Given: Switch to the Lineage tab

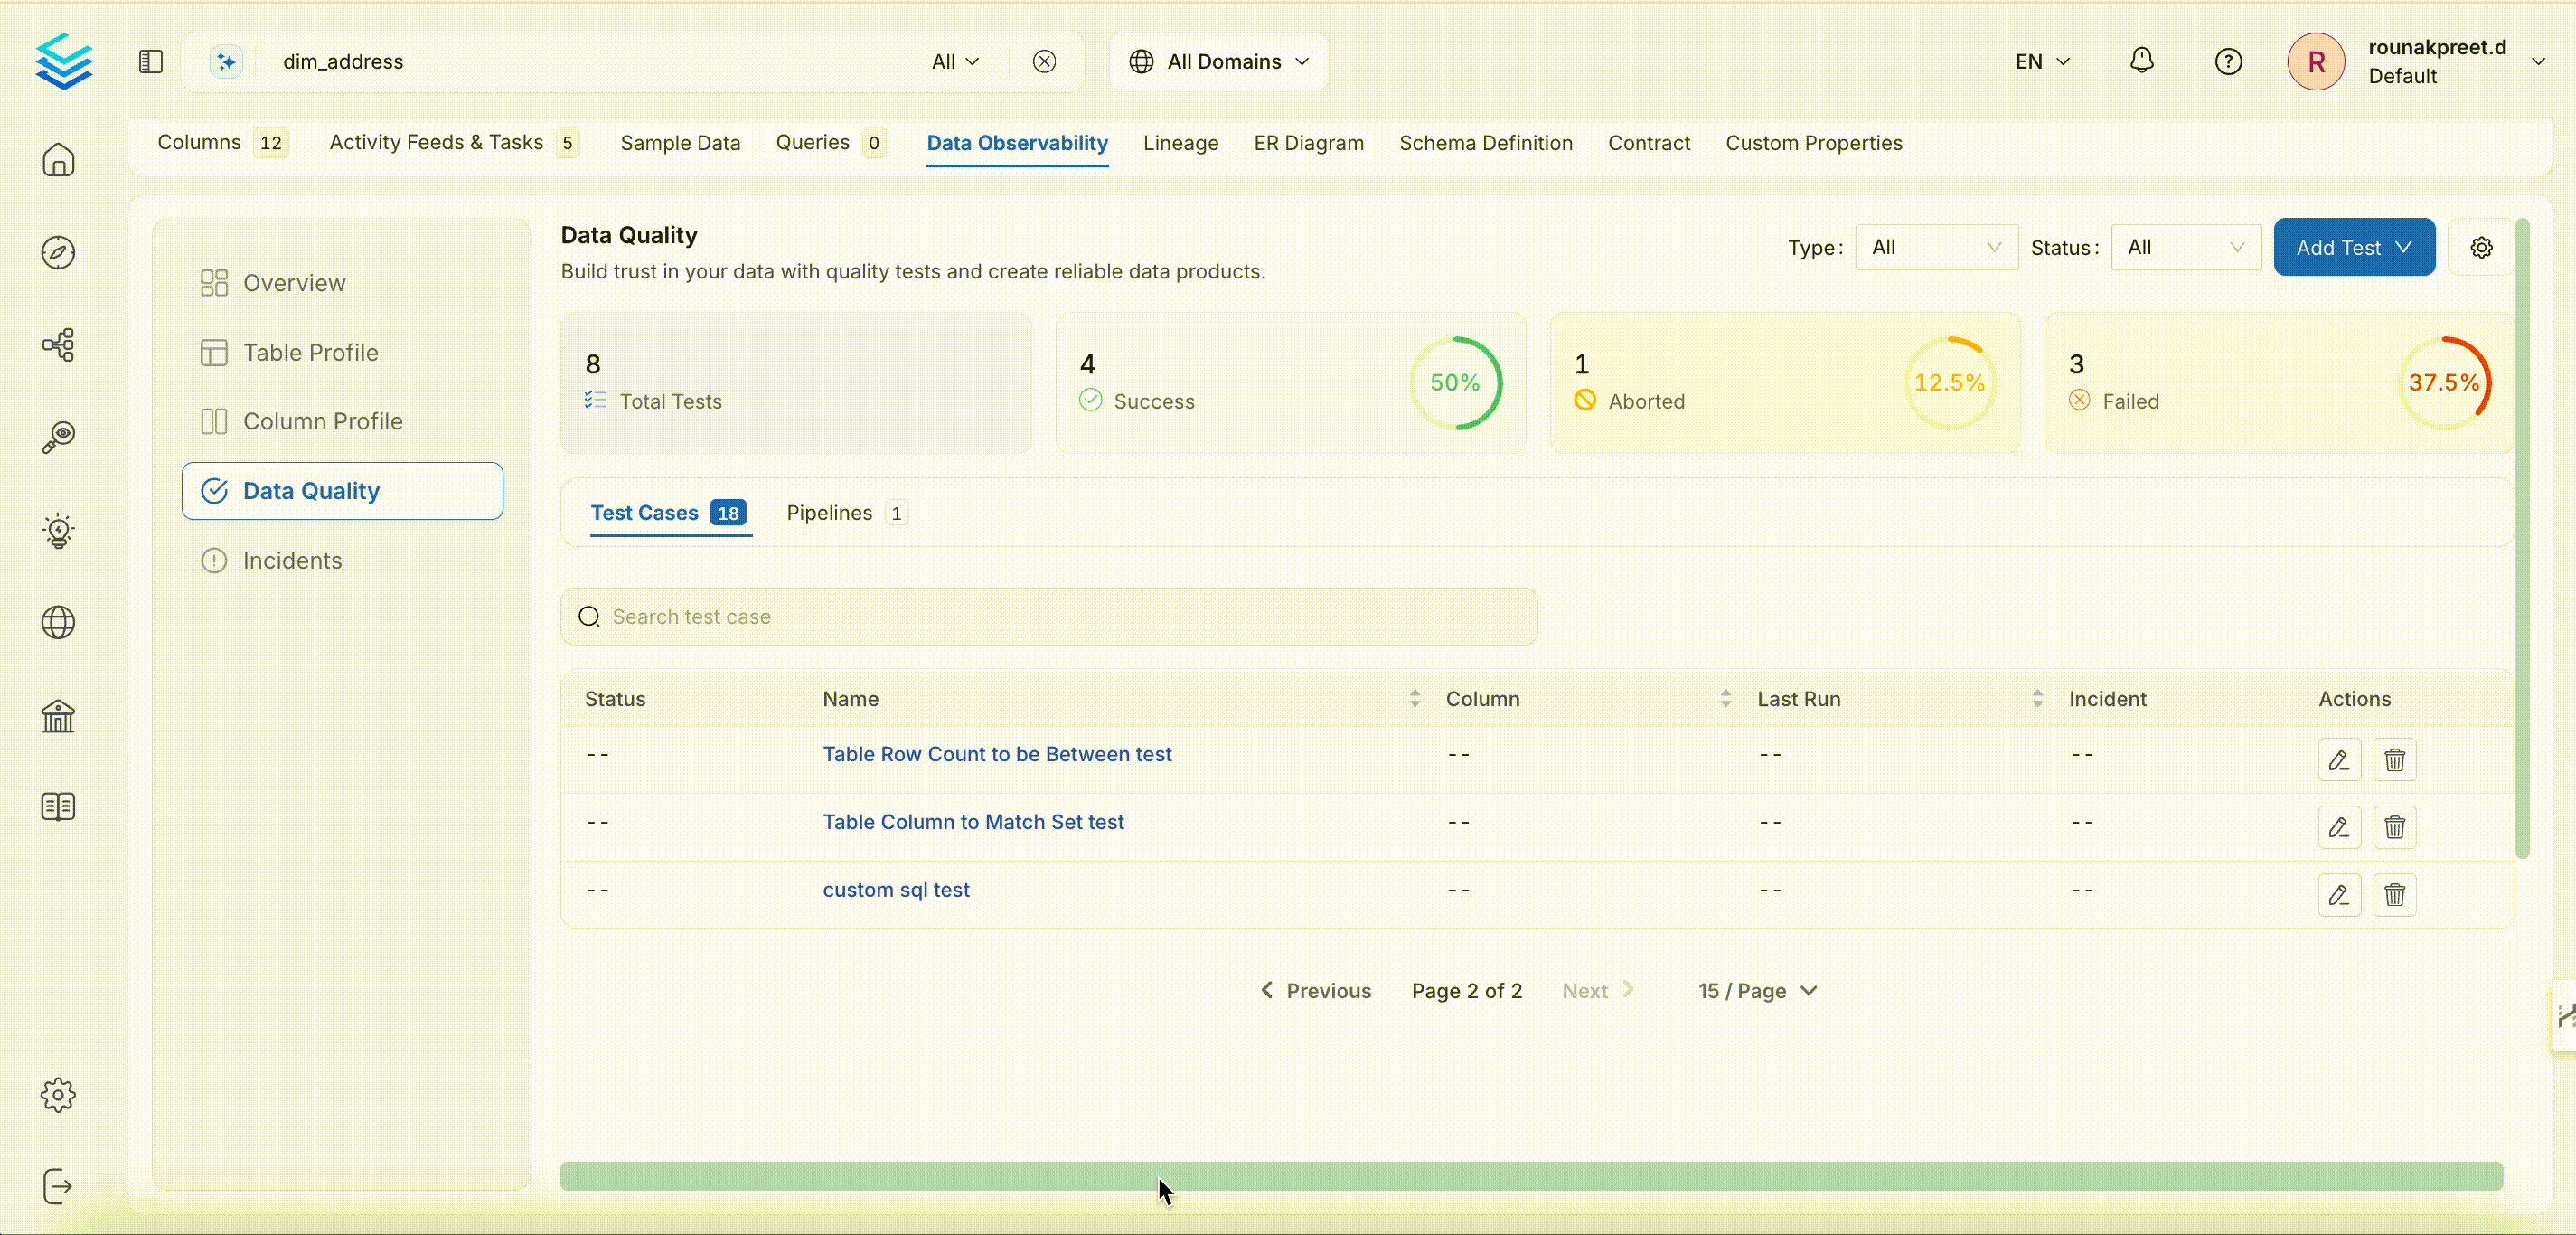Looking at the screenshot, I should (1180, 143).
